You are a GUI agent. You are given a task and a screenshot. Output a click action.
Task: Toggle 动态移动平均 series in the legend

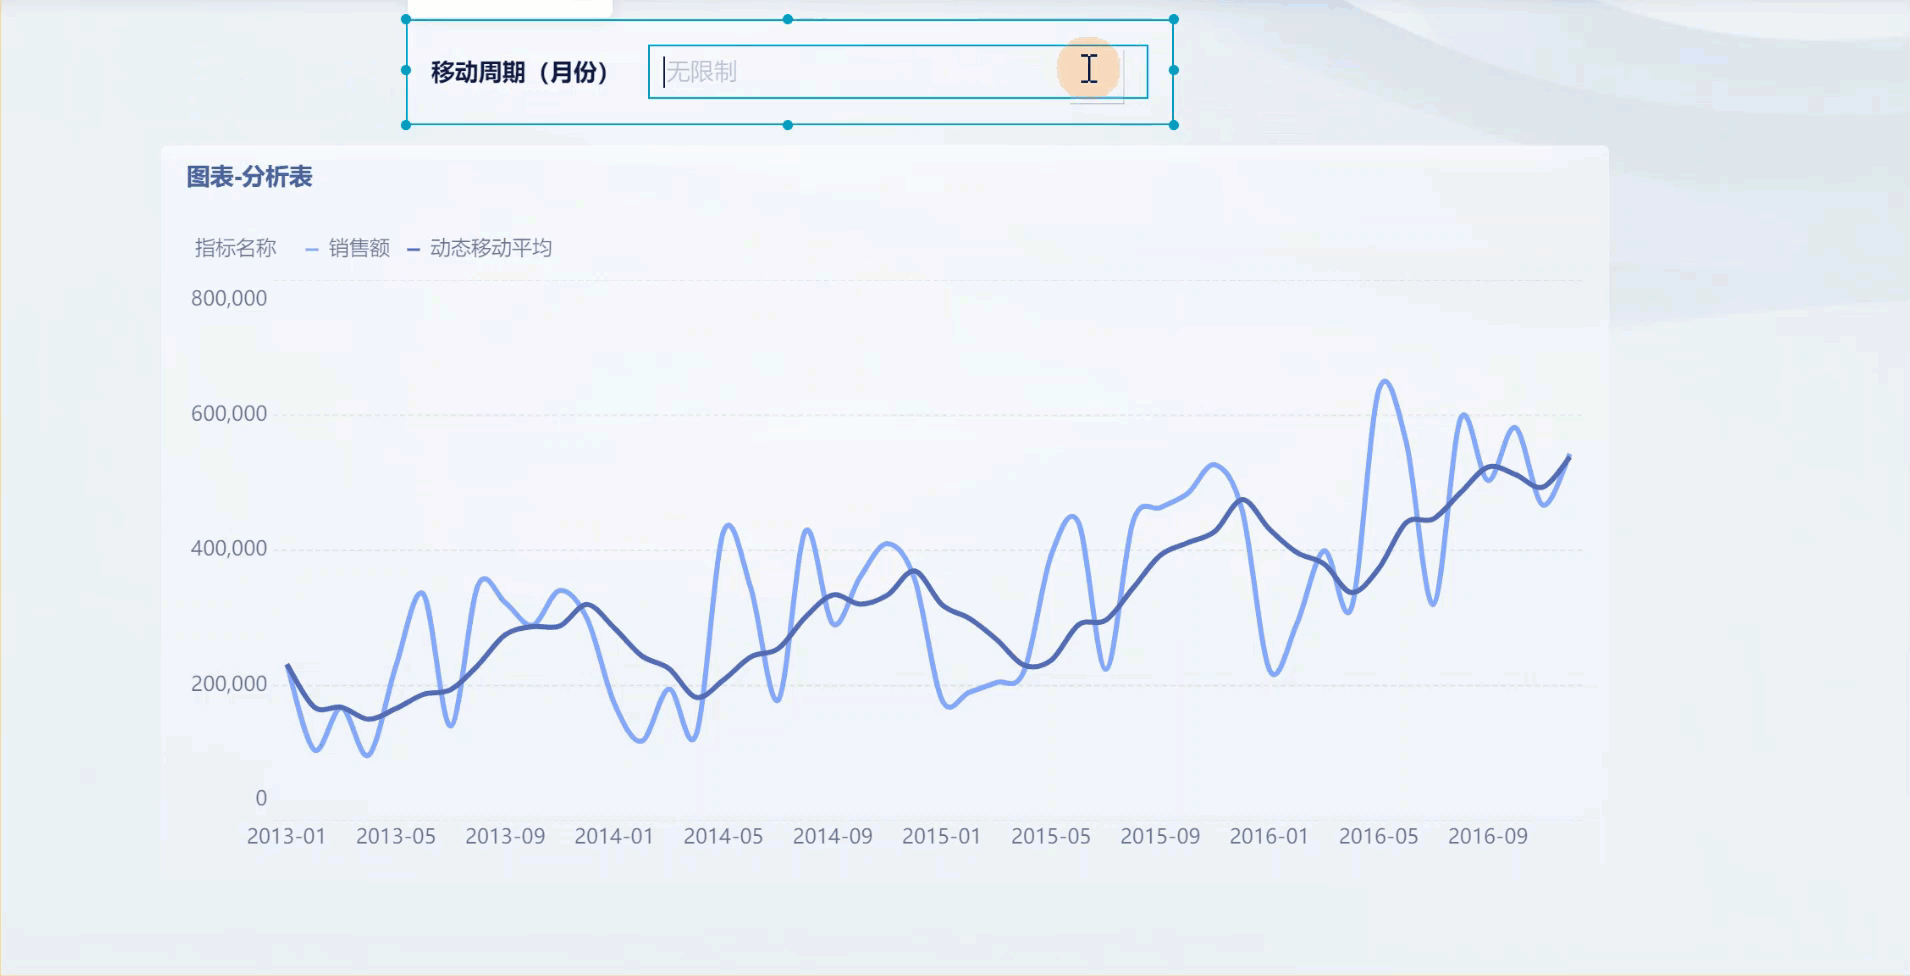click(x=480, y=248)
